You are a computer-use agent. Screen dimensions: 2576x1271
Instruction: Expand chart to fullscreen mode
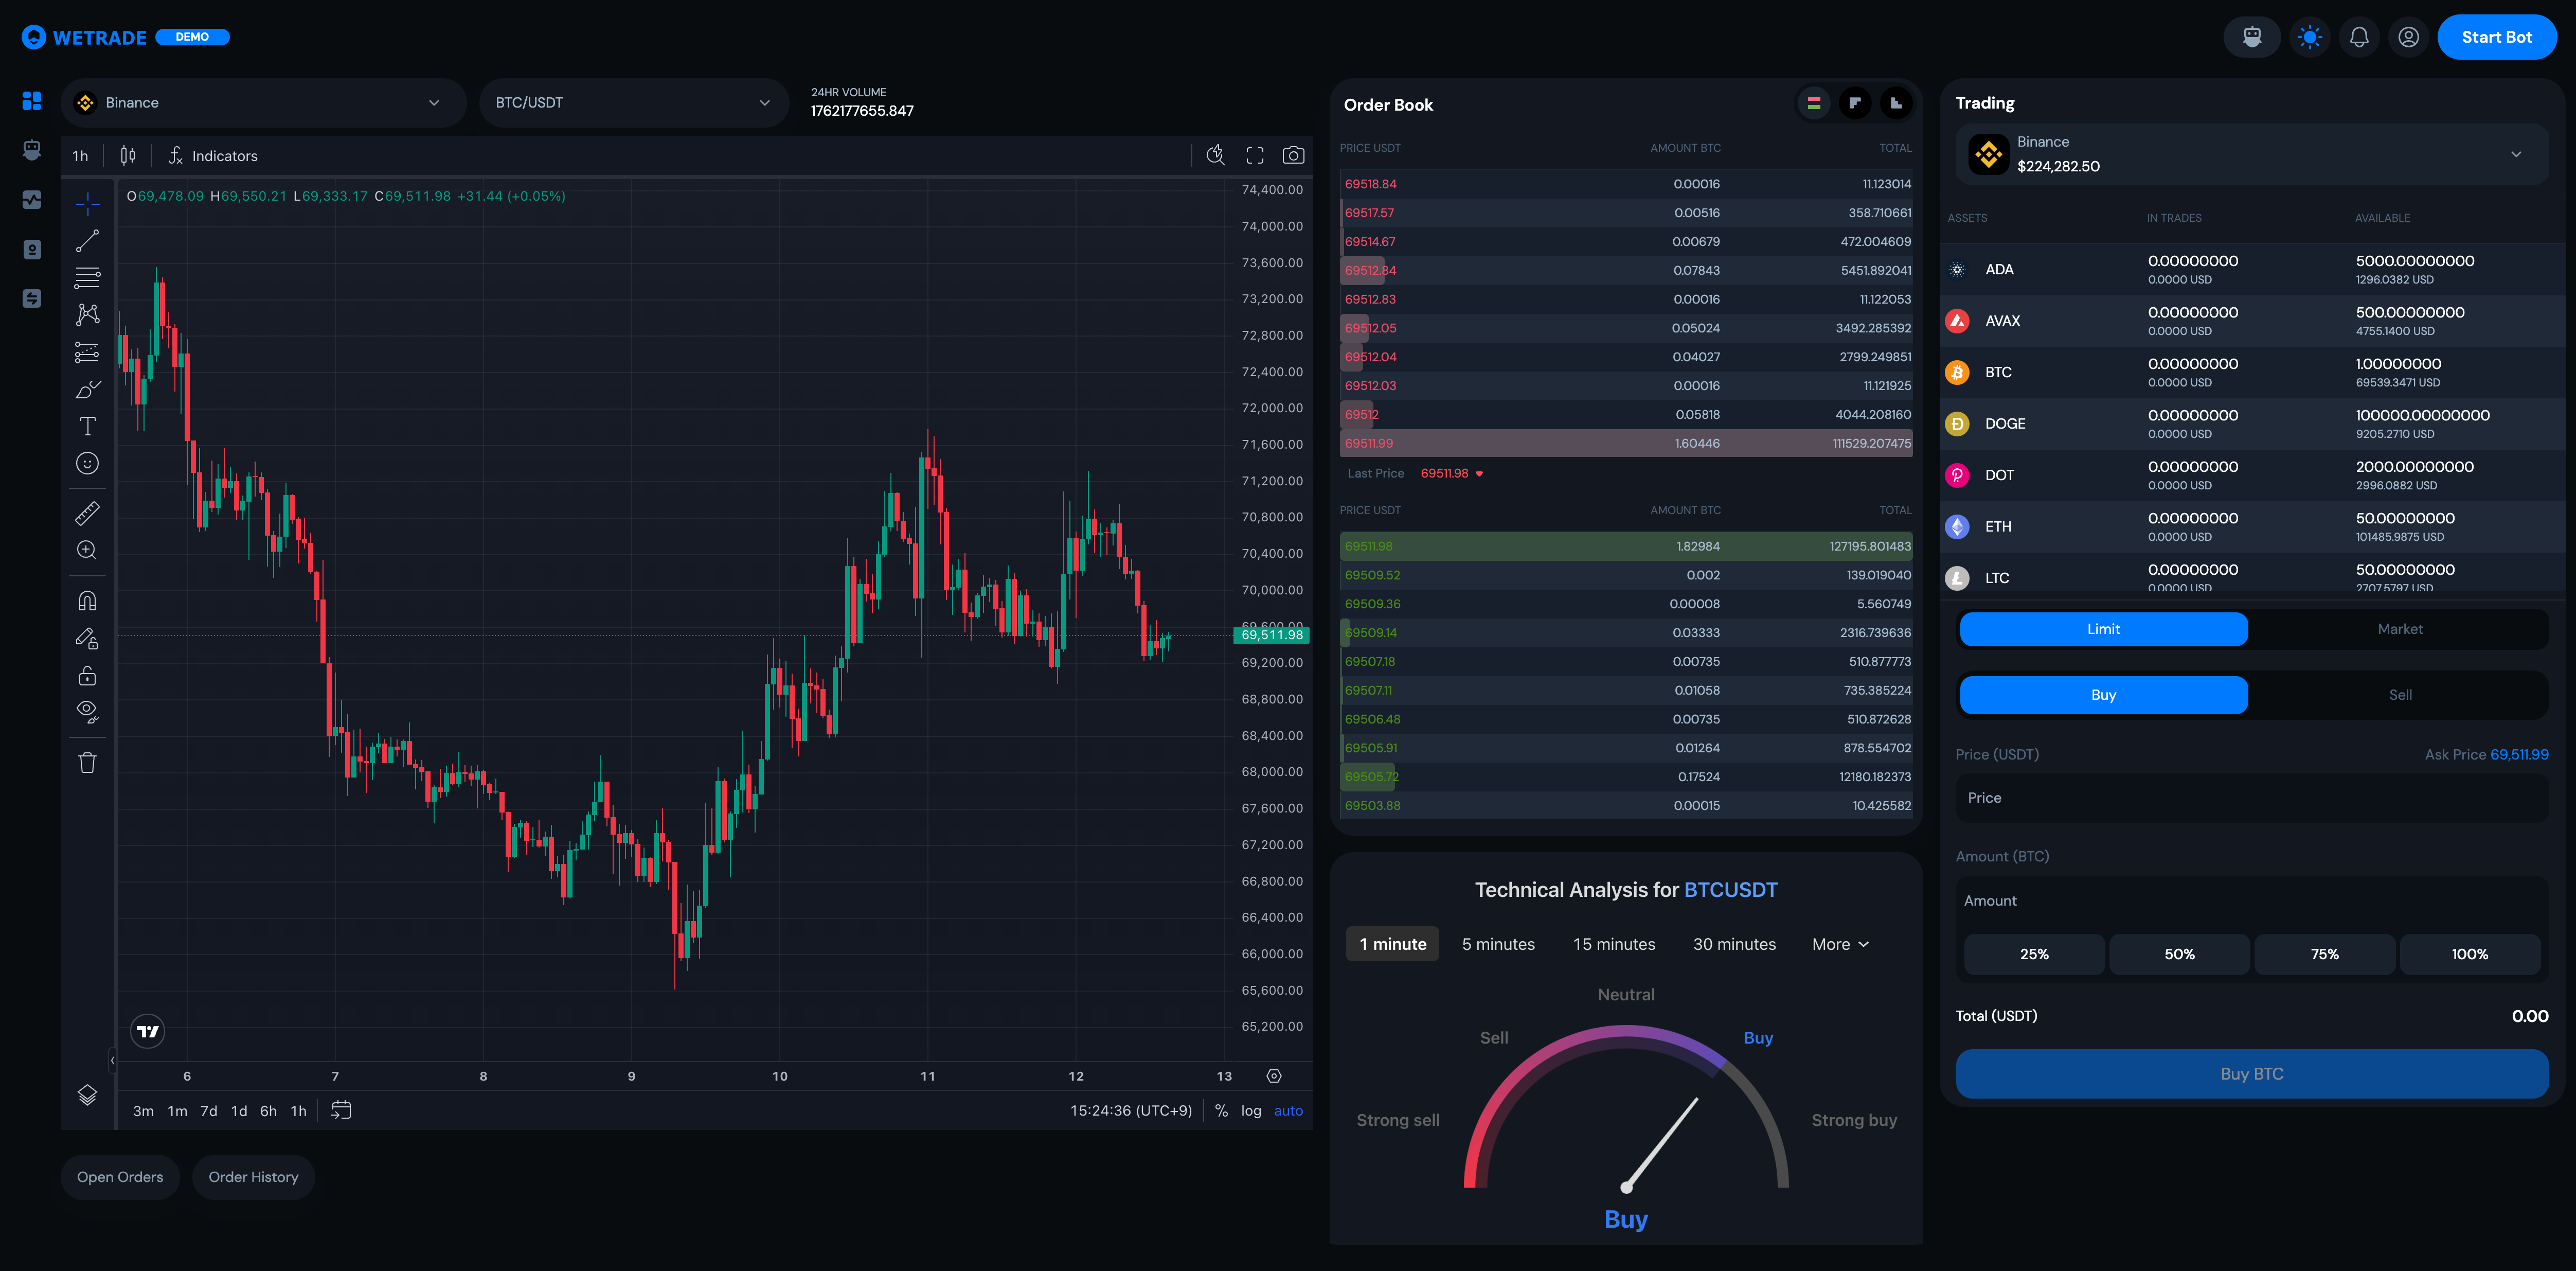pos(1255,155)
